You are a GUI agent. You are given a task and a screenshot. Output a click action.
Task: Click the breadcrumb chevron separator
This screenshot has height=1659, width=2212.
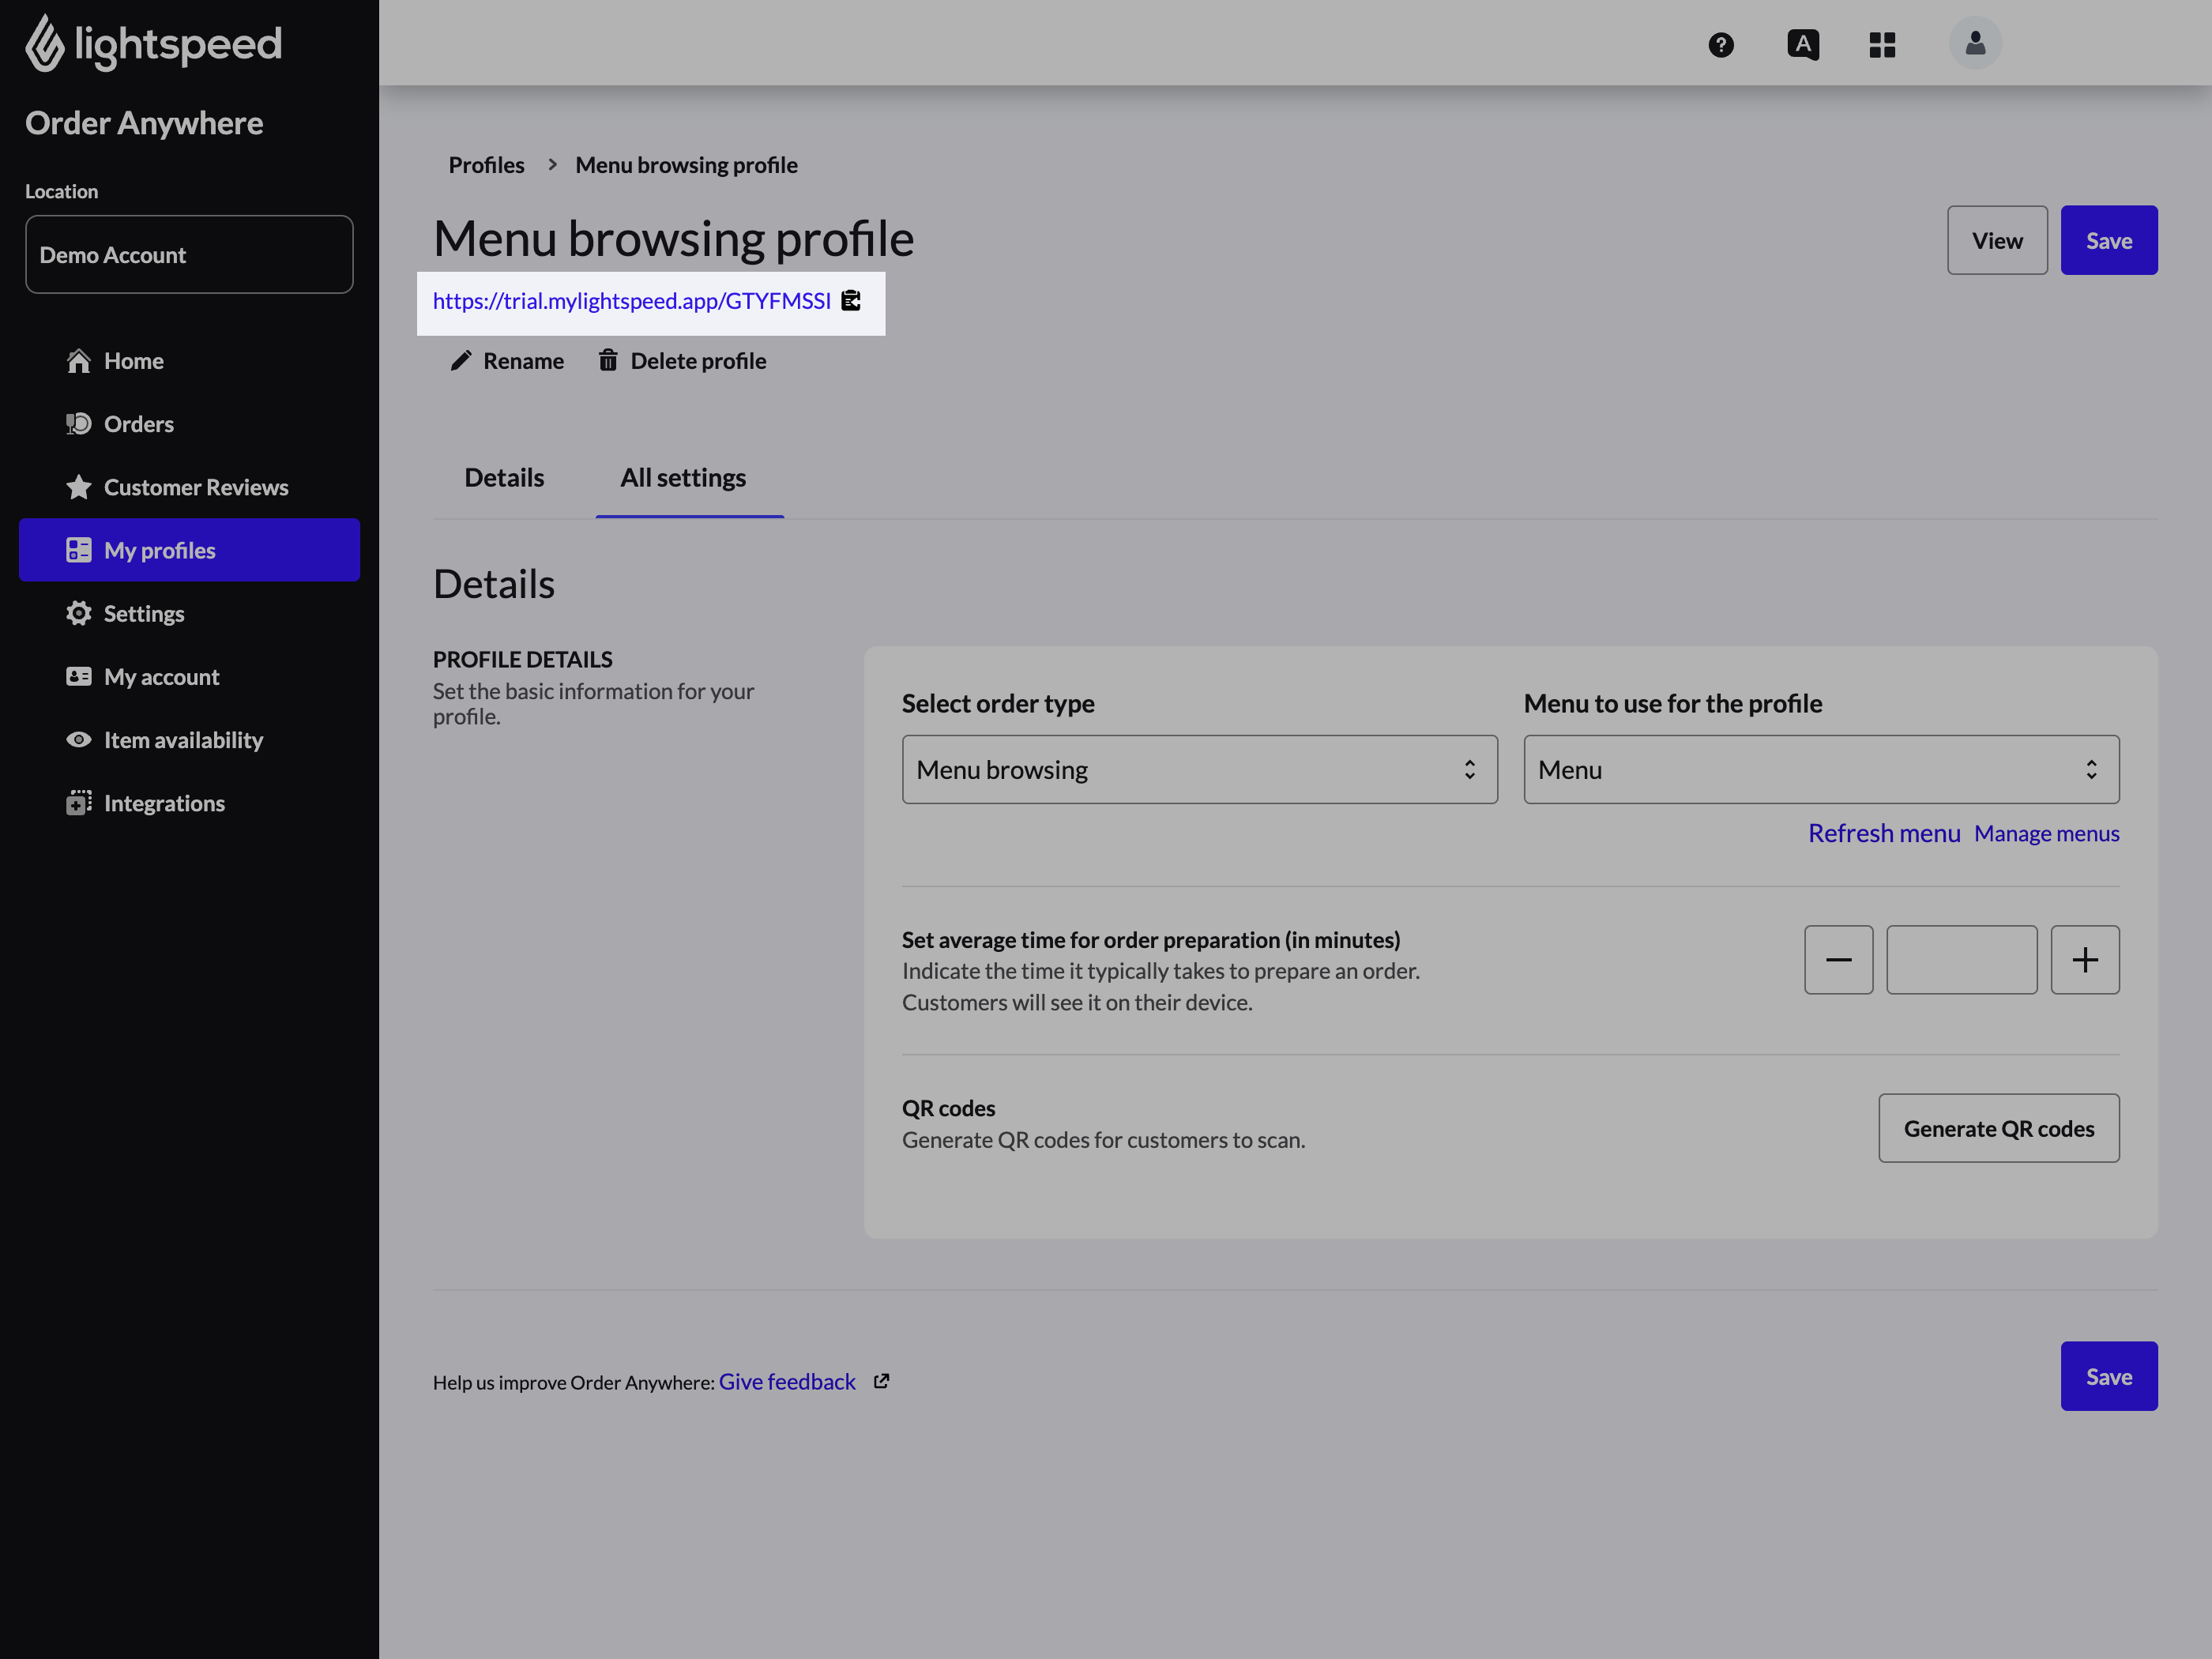pyautogui.click(x=551, y=164)
